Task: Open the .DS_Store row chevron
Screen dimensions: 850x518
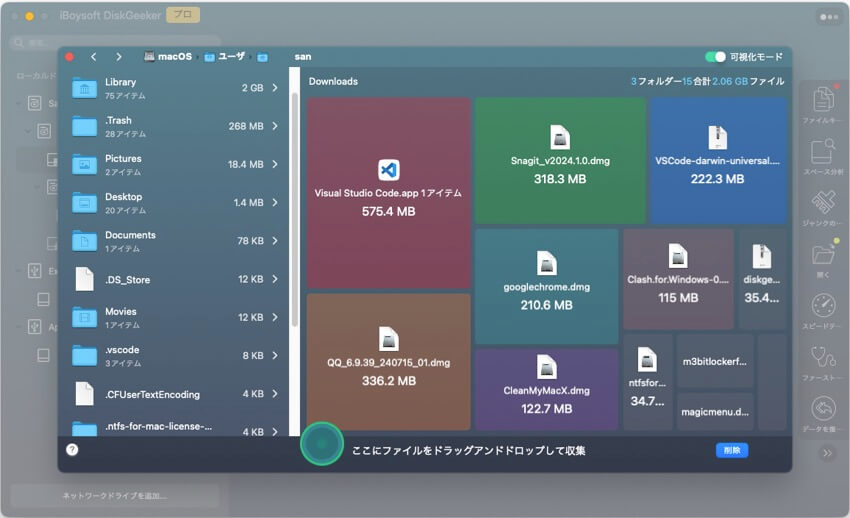Action: (275, 279)
